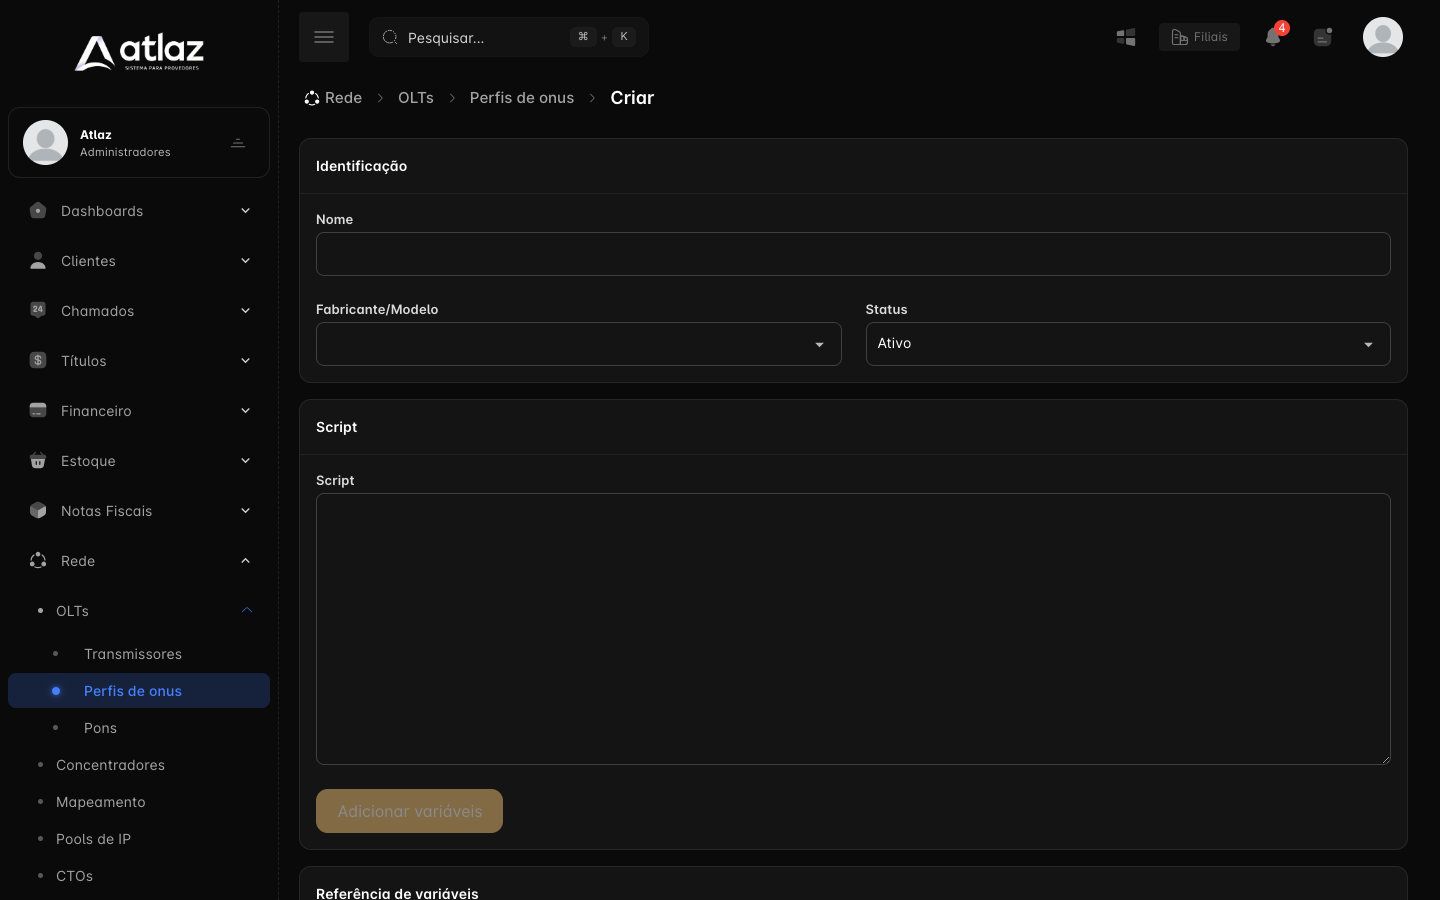Open the Status dropdown showing Ativo
Image resolution: width=1440 pixels, height=900 pixels.
[1128, 344]
